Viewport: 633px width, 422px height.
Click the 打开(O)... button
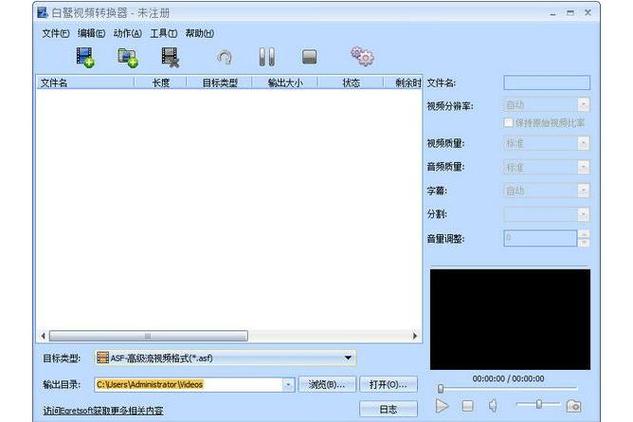coord(388,384)
